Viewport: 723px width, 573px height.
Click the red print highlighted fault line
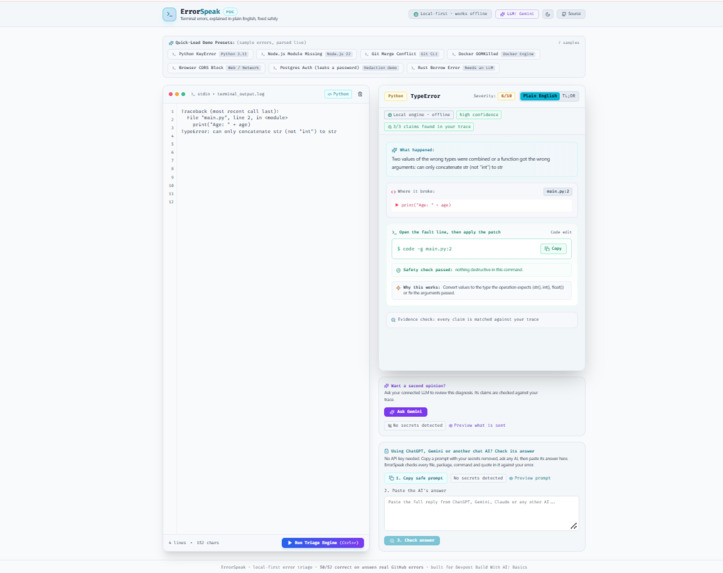pos(481,205)
